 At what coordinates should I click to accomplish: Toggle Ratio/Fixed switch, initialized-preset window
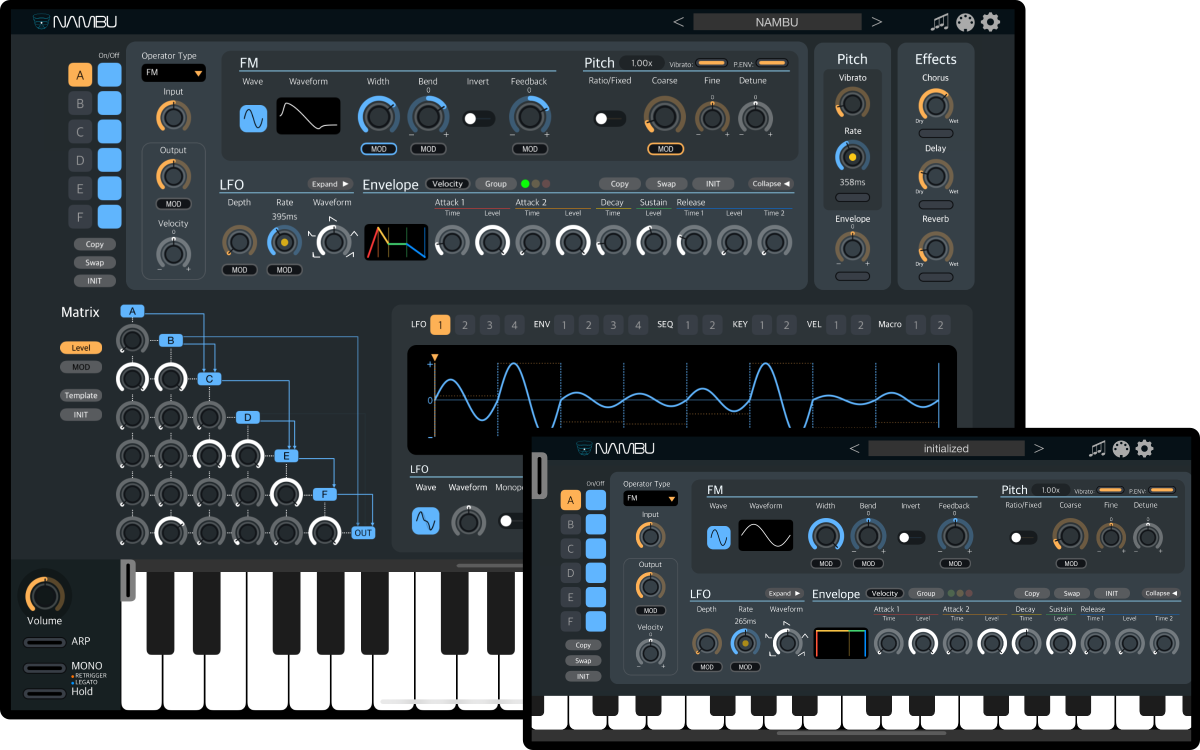click(1023, 537)
